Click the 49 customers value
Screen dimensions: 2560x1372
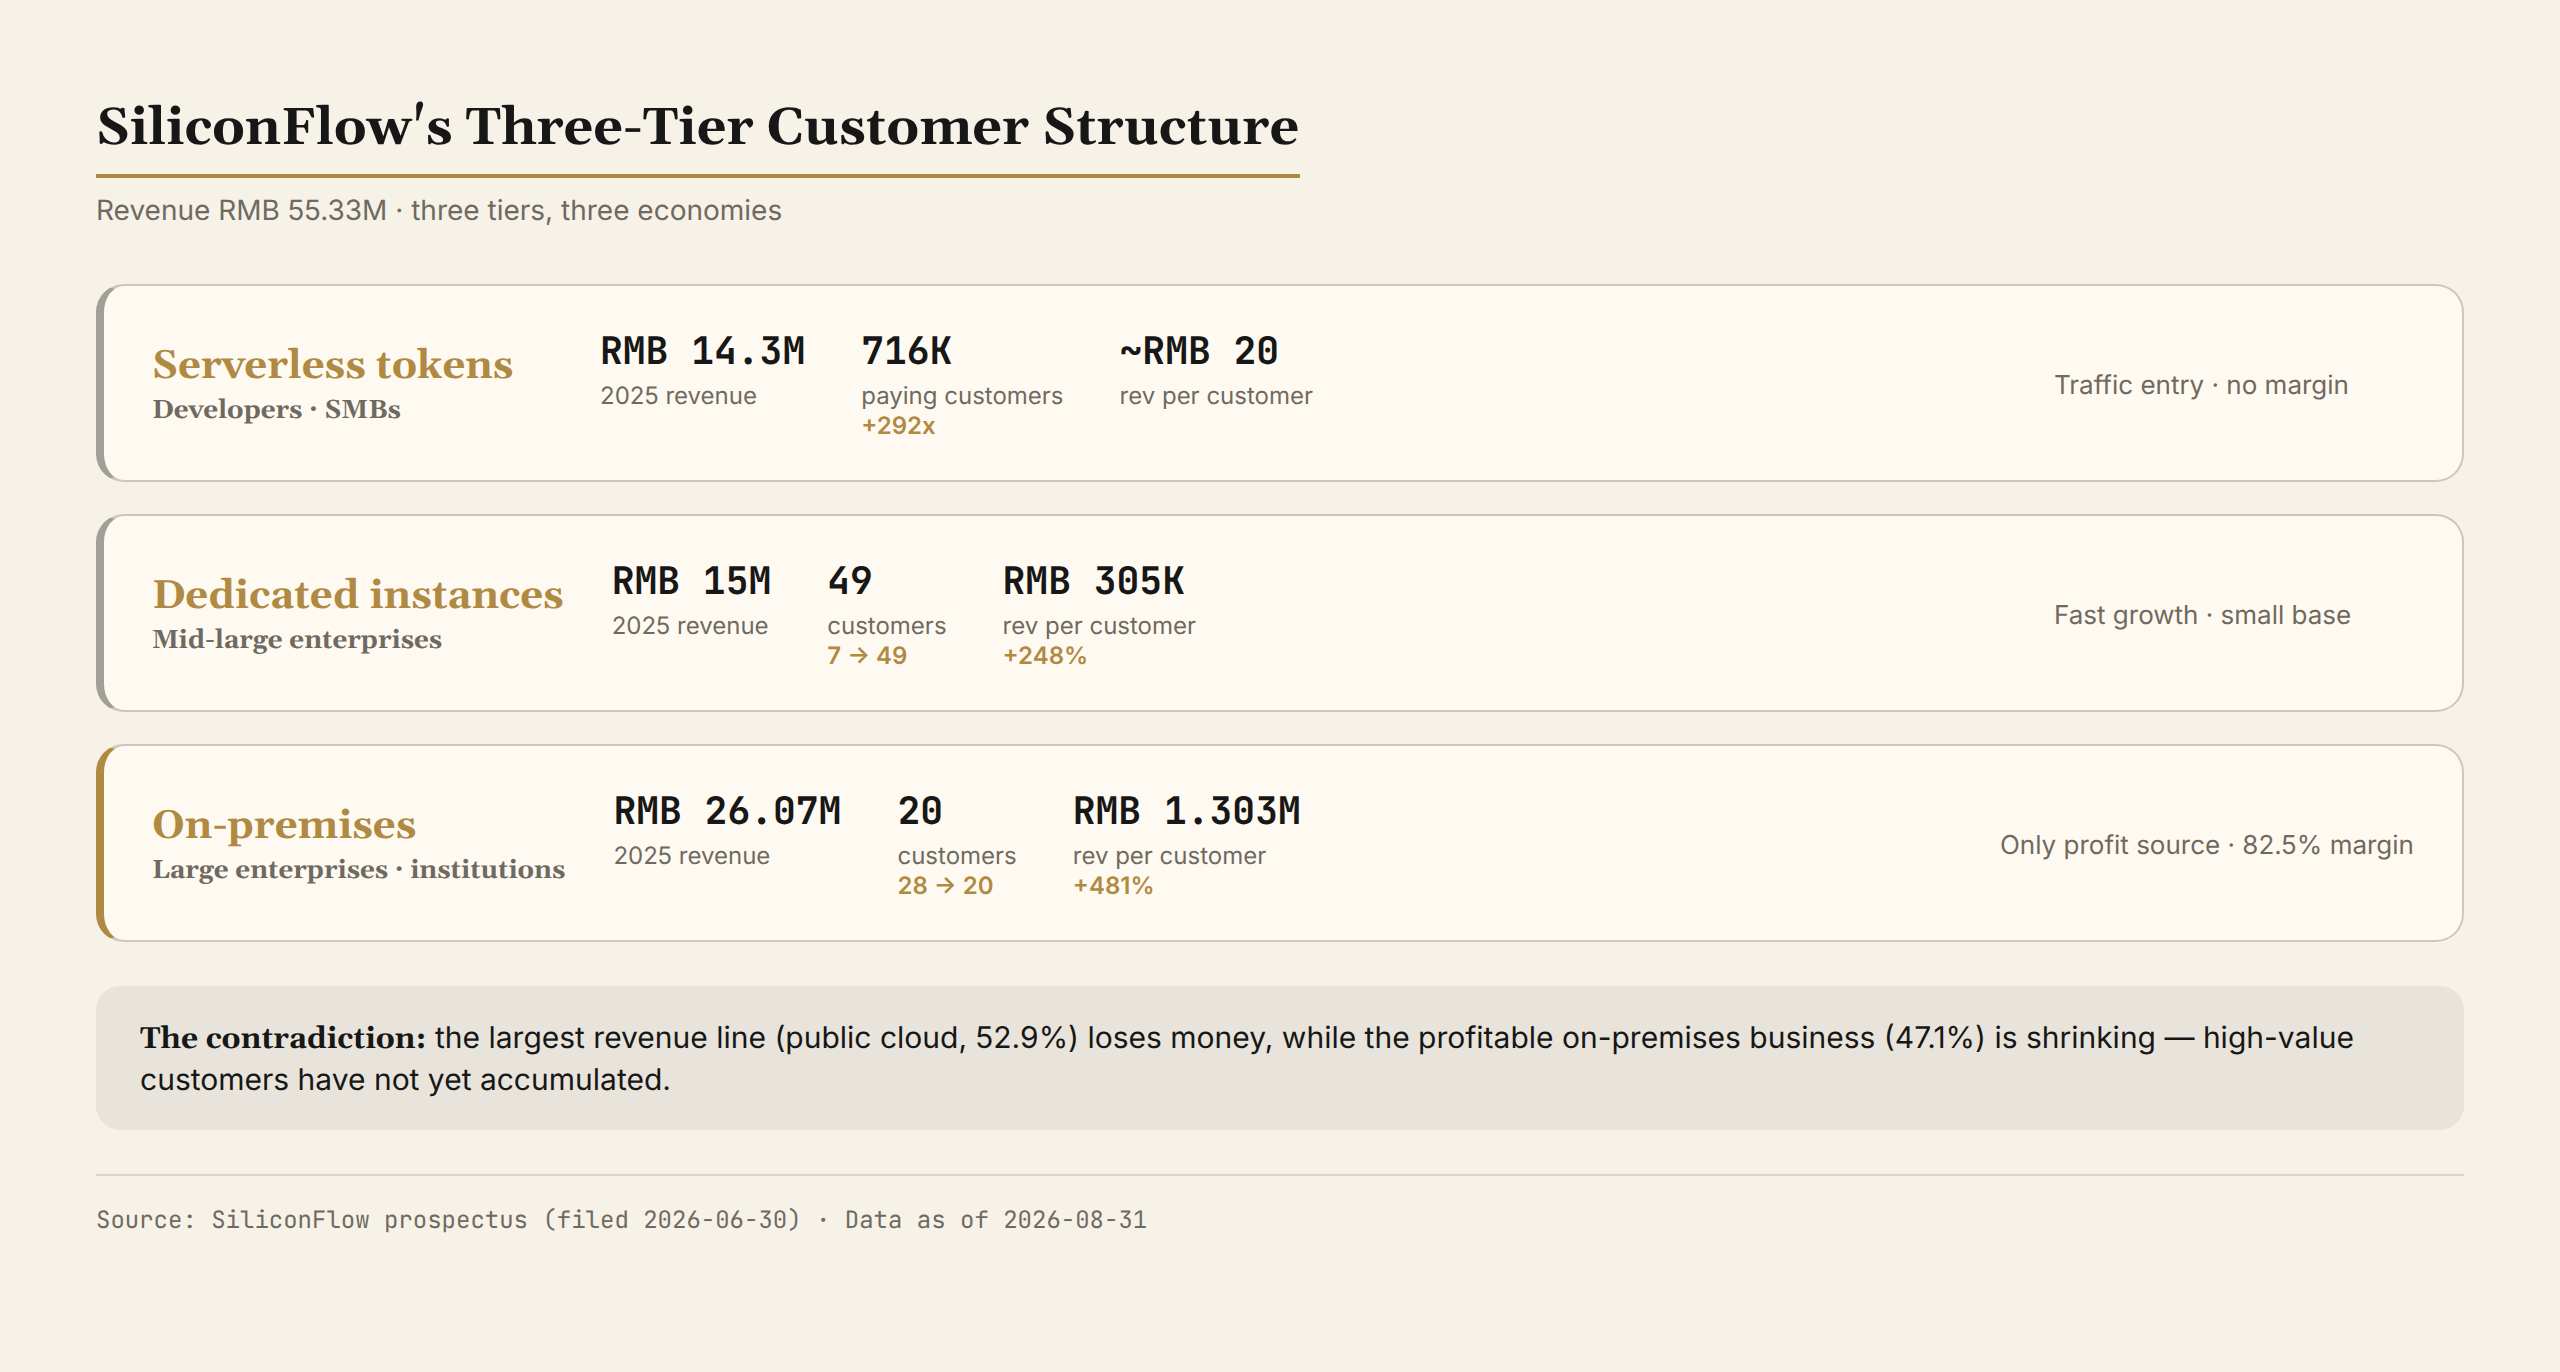850,581
